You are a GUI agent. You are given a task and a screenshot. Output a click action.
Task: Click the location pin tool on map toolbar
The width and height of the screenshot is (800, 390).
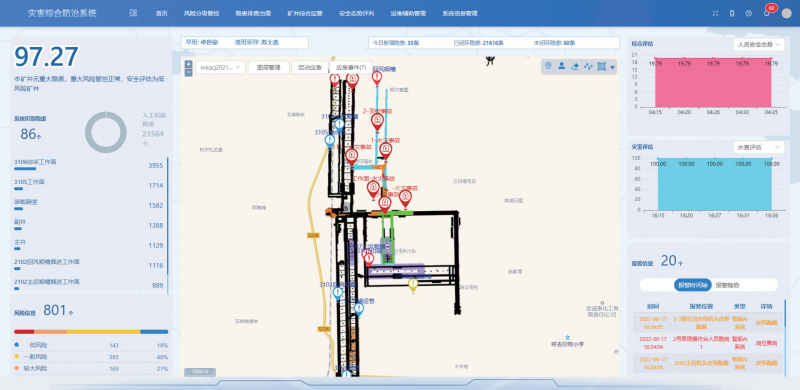coord(548,66)
